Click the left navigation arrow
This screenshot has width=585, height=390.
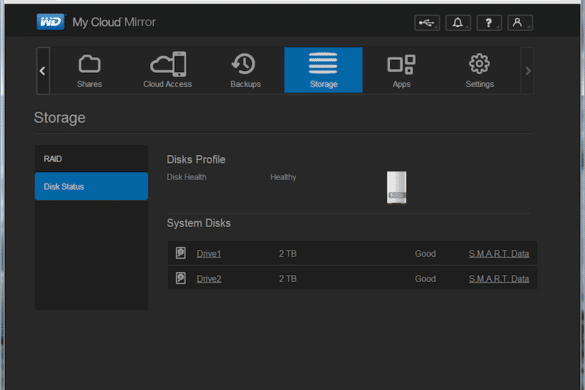tap(43, 71)
